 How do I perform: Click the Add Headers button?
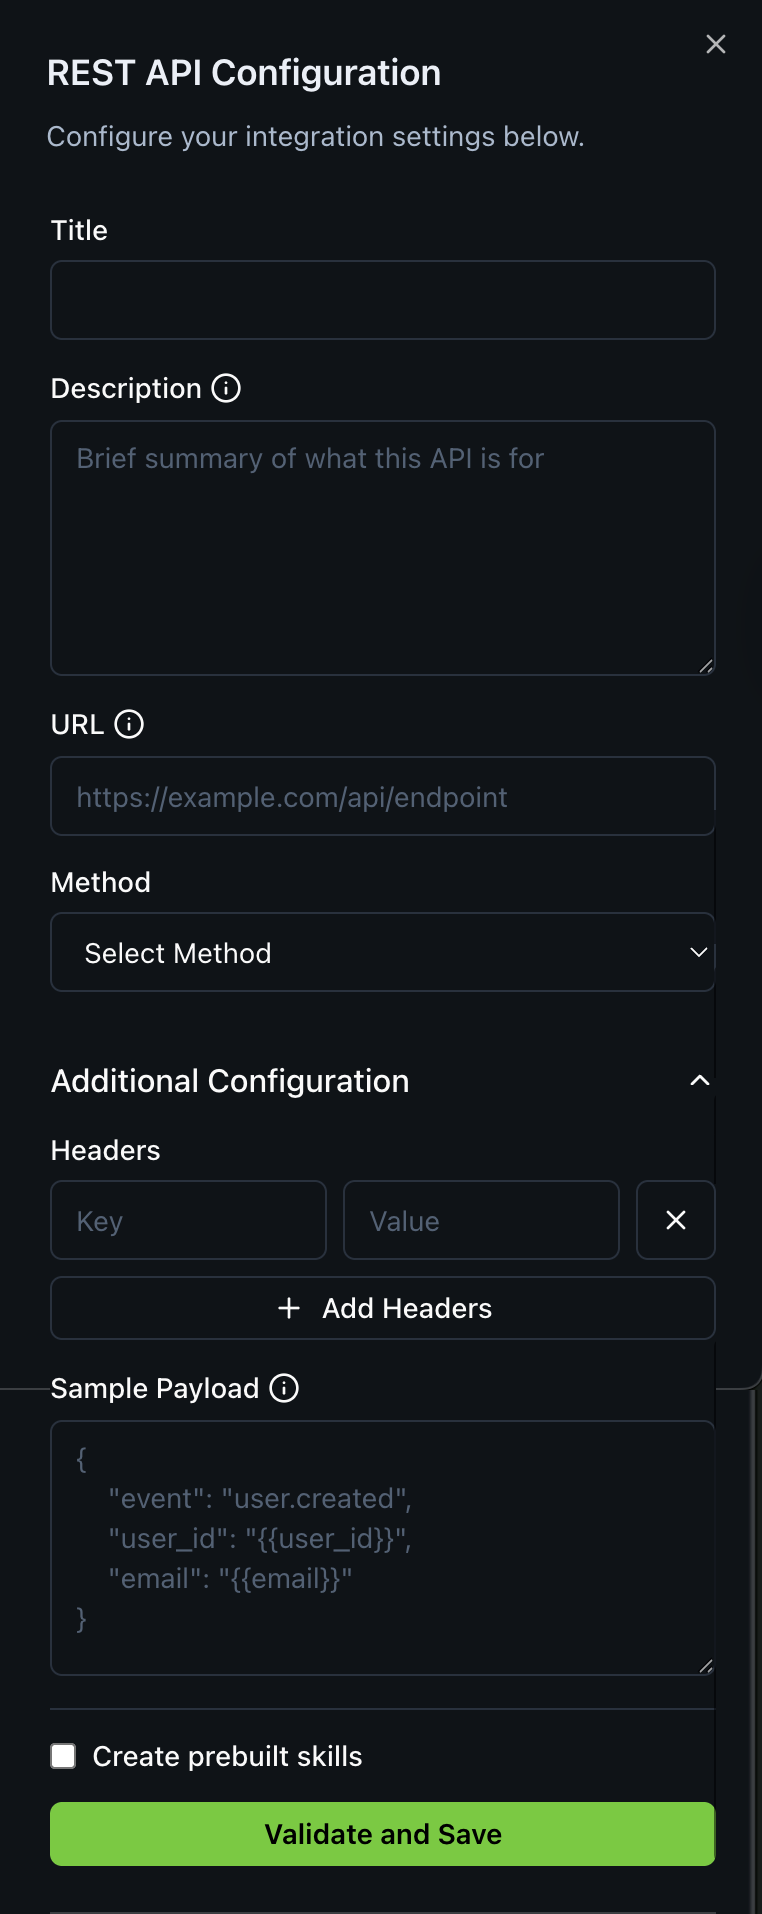[383, 1308]
